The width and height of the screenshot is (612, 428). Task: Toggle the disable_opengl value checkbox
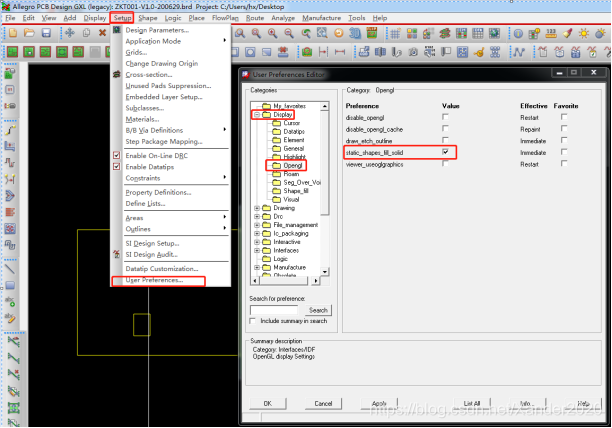(x=445, y=117)
